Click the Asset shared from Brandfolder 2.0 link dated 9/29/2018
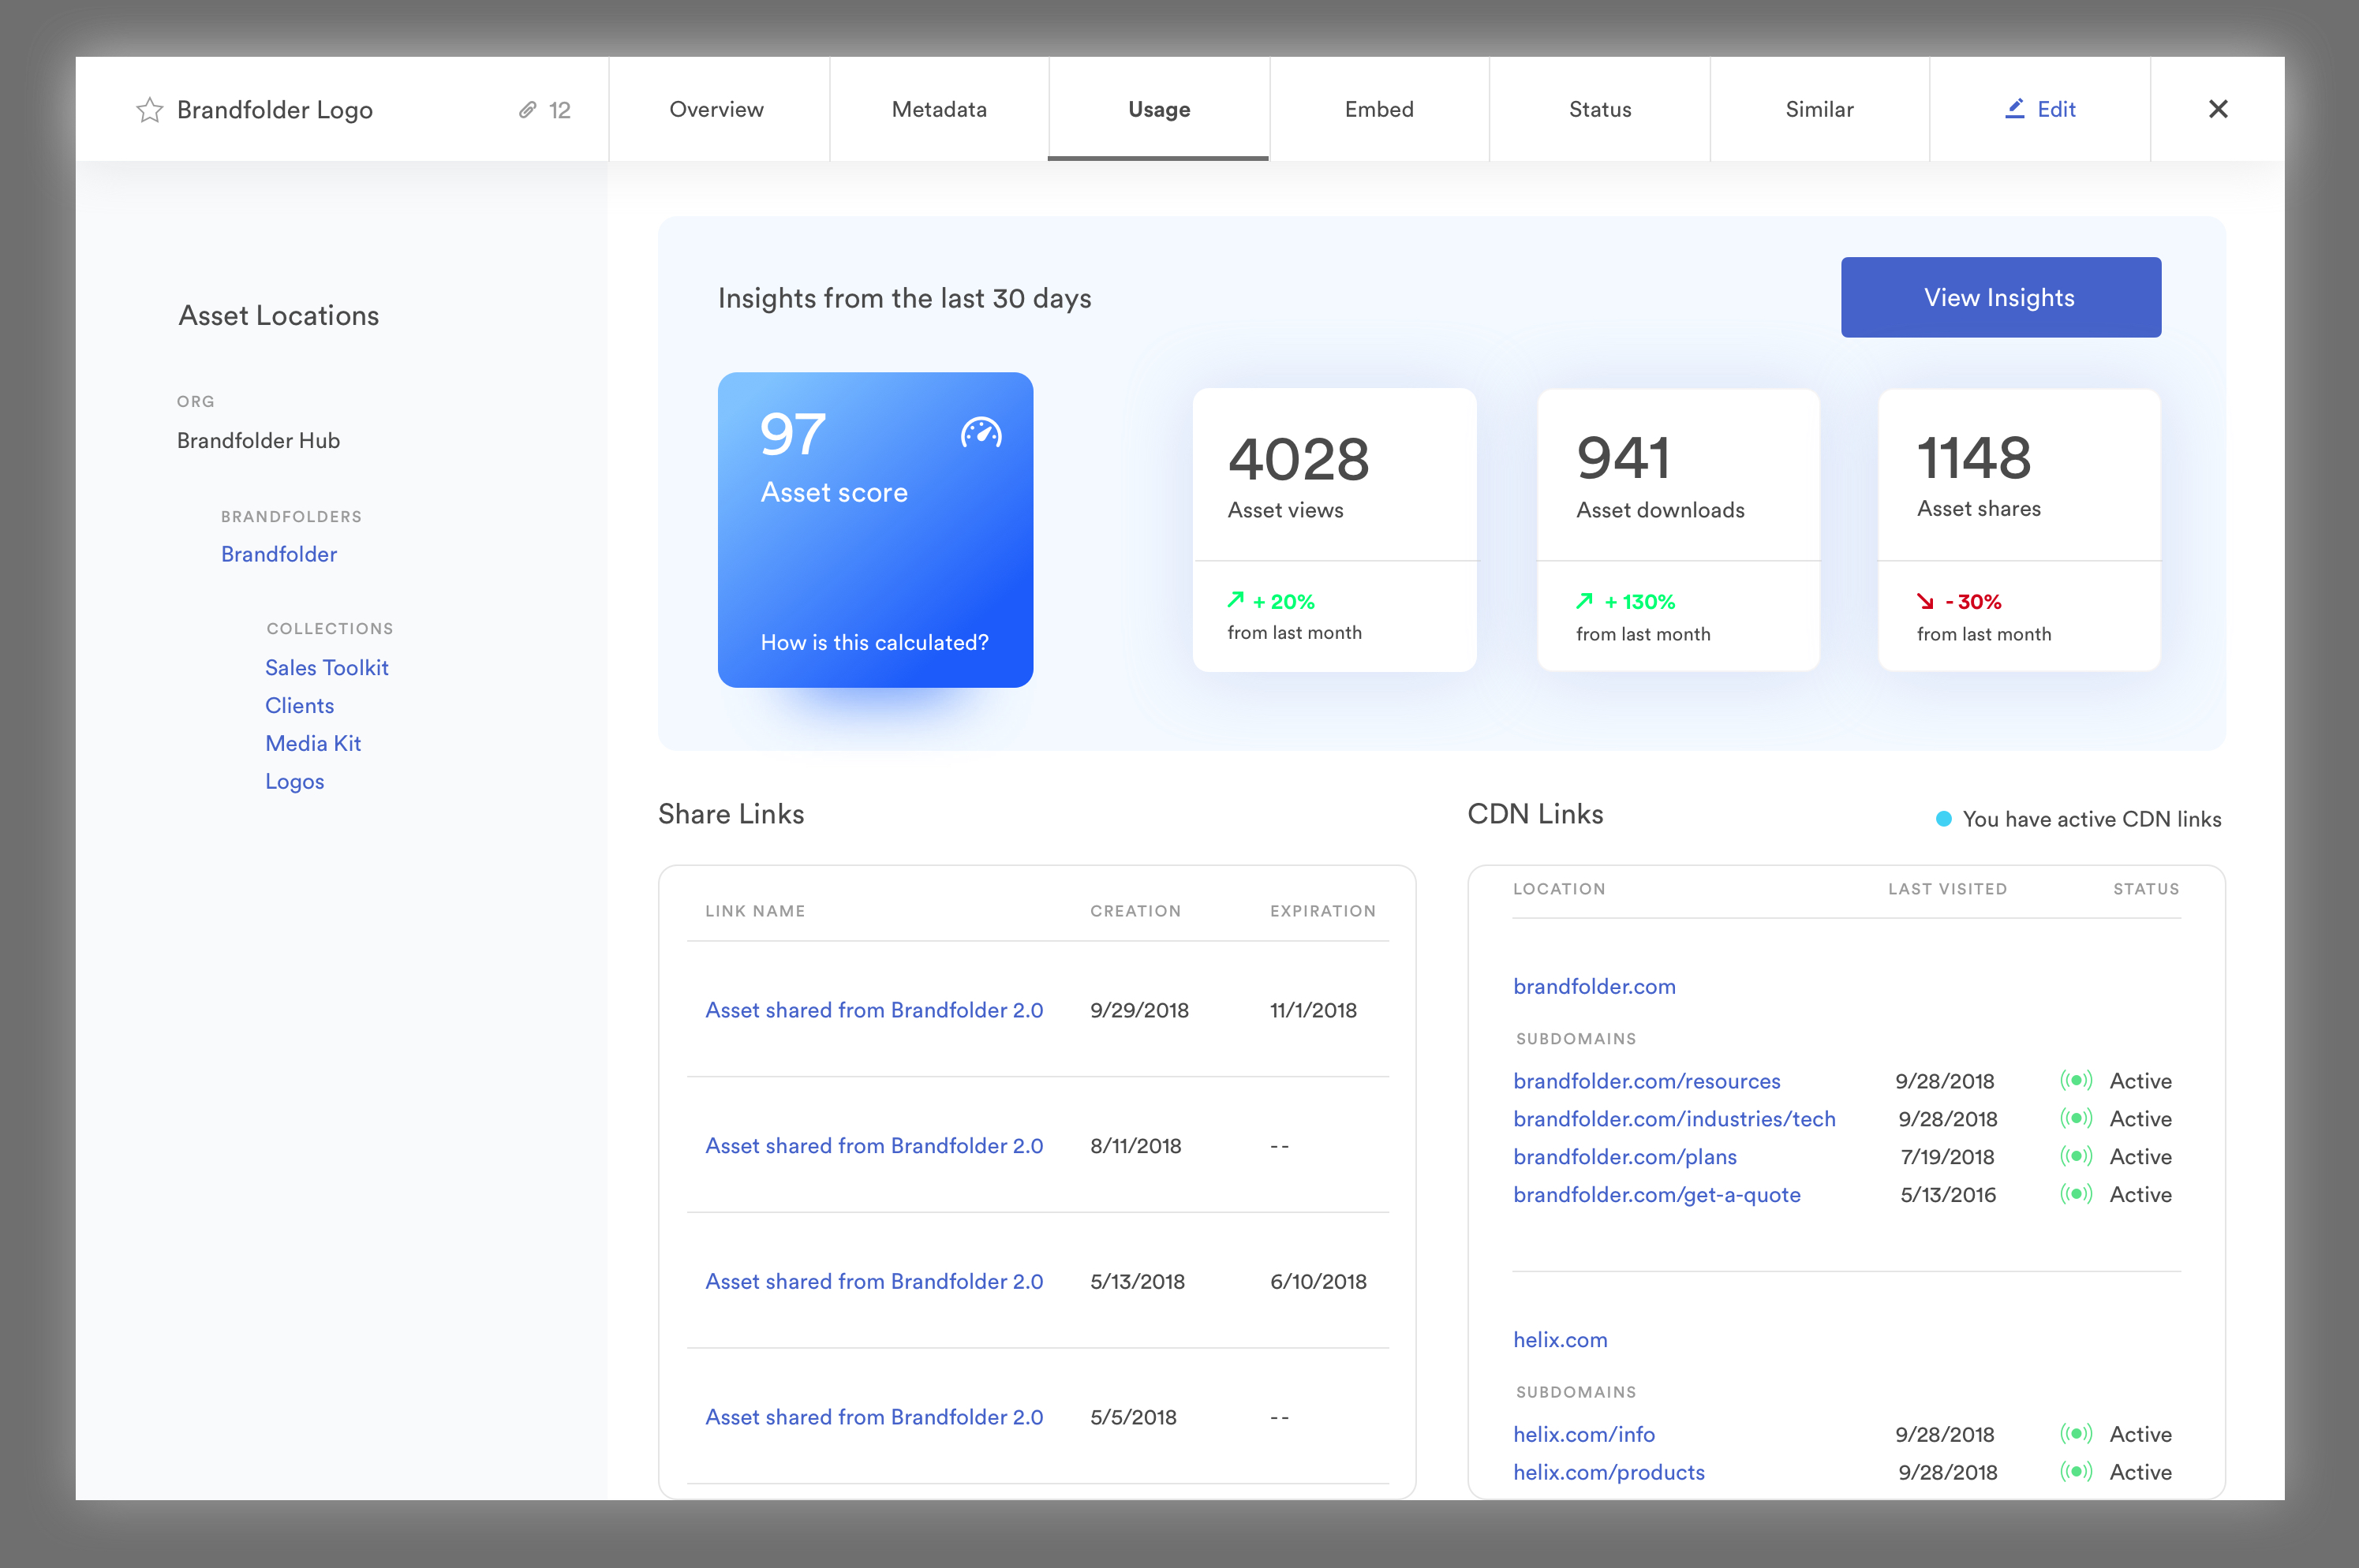 [873, 1010]
